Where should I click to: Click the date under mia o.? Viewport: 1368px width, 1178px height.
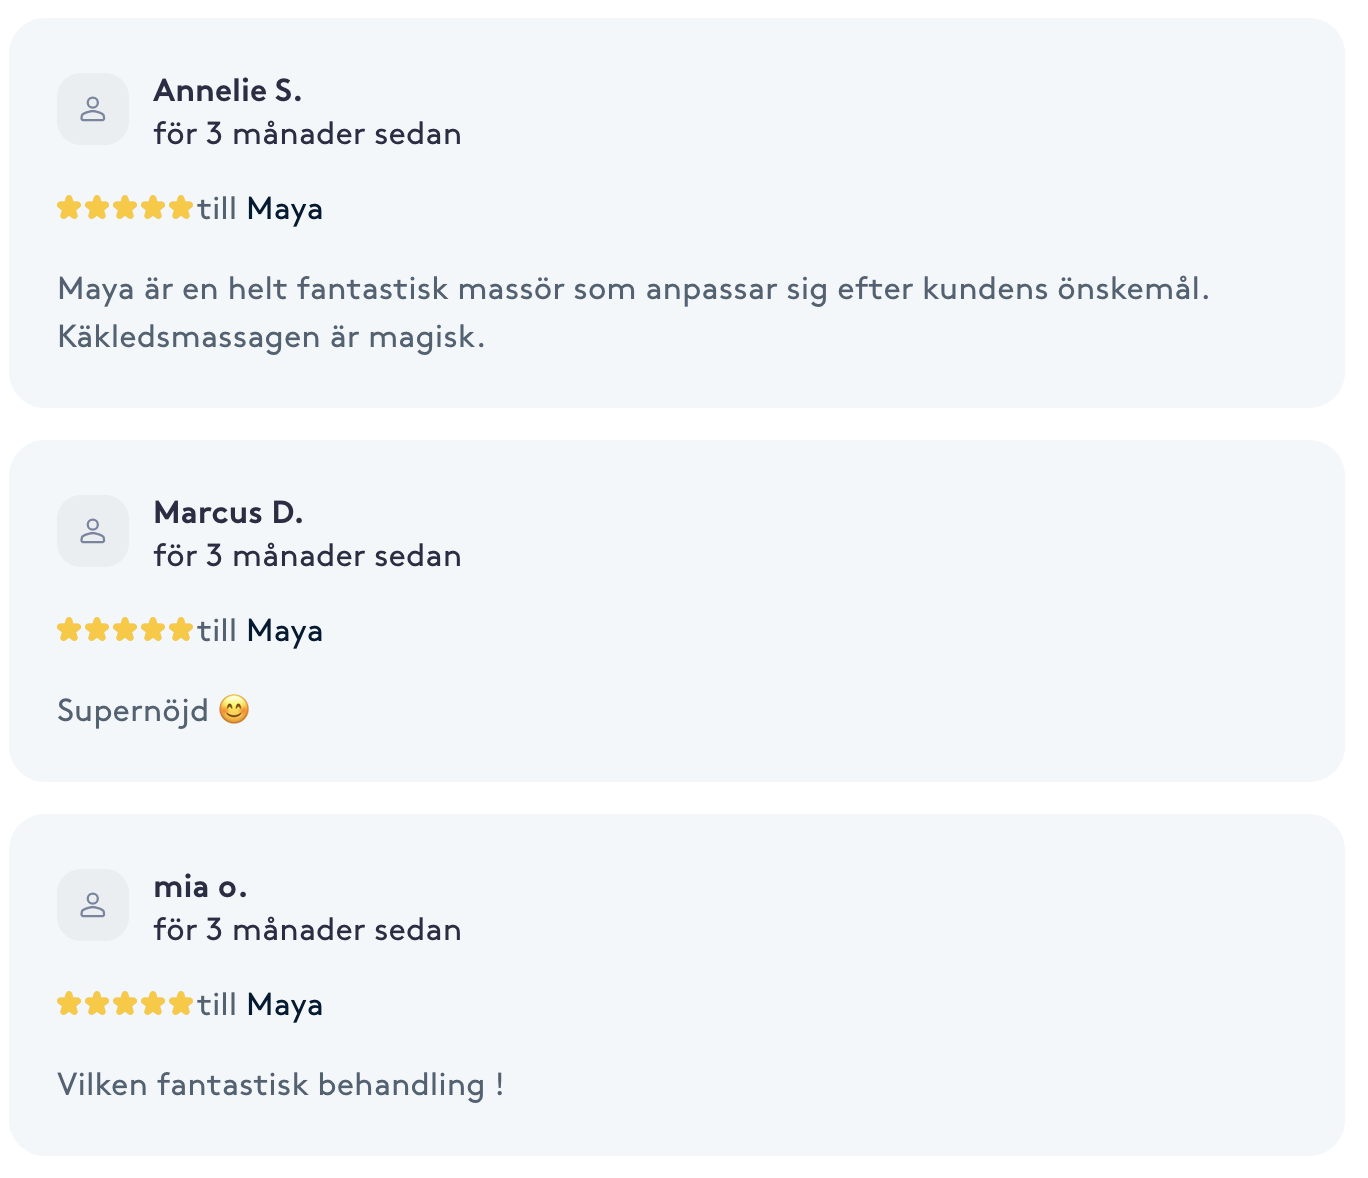tap(308, 930)
